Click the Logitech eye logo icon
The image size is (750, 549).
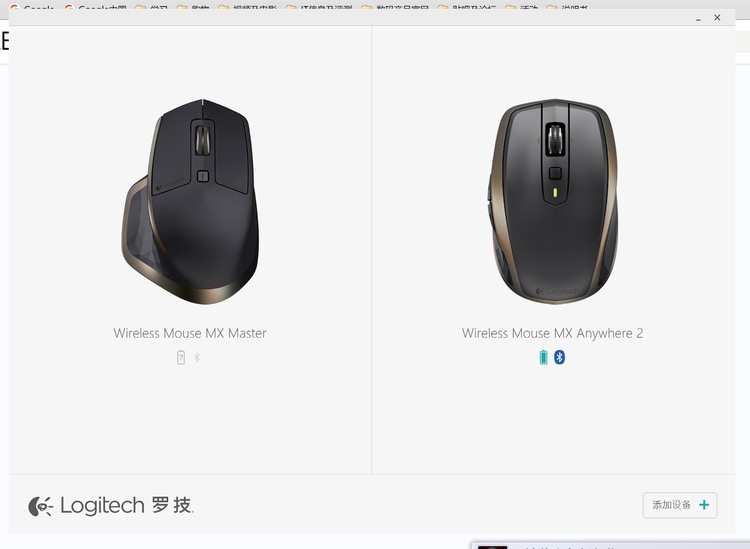click(40, 506)
